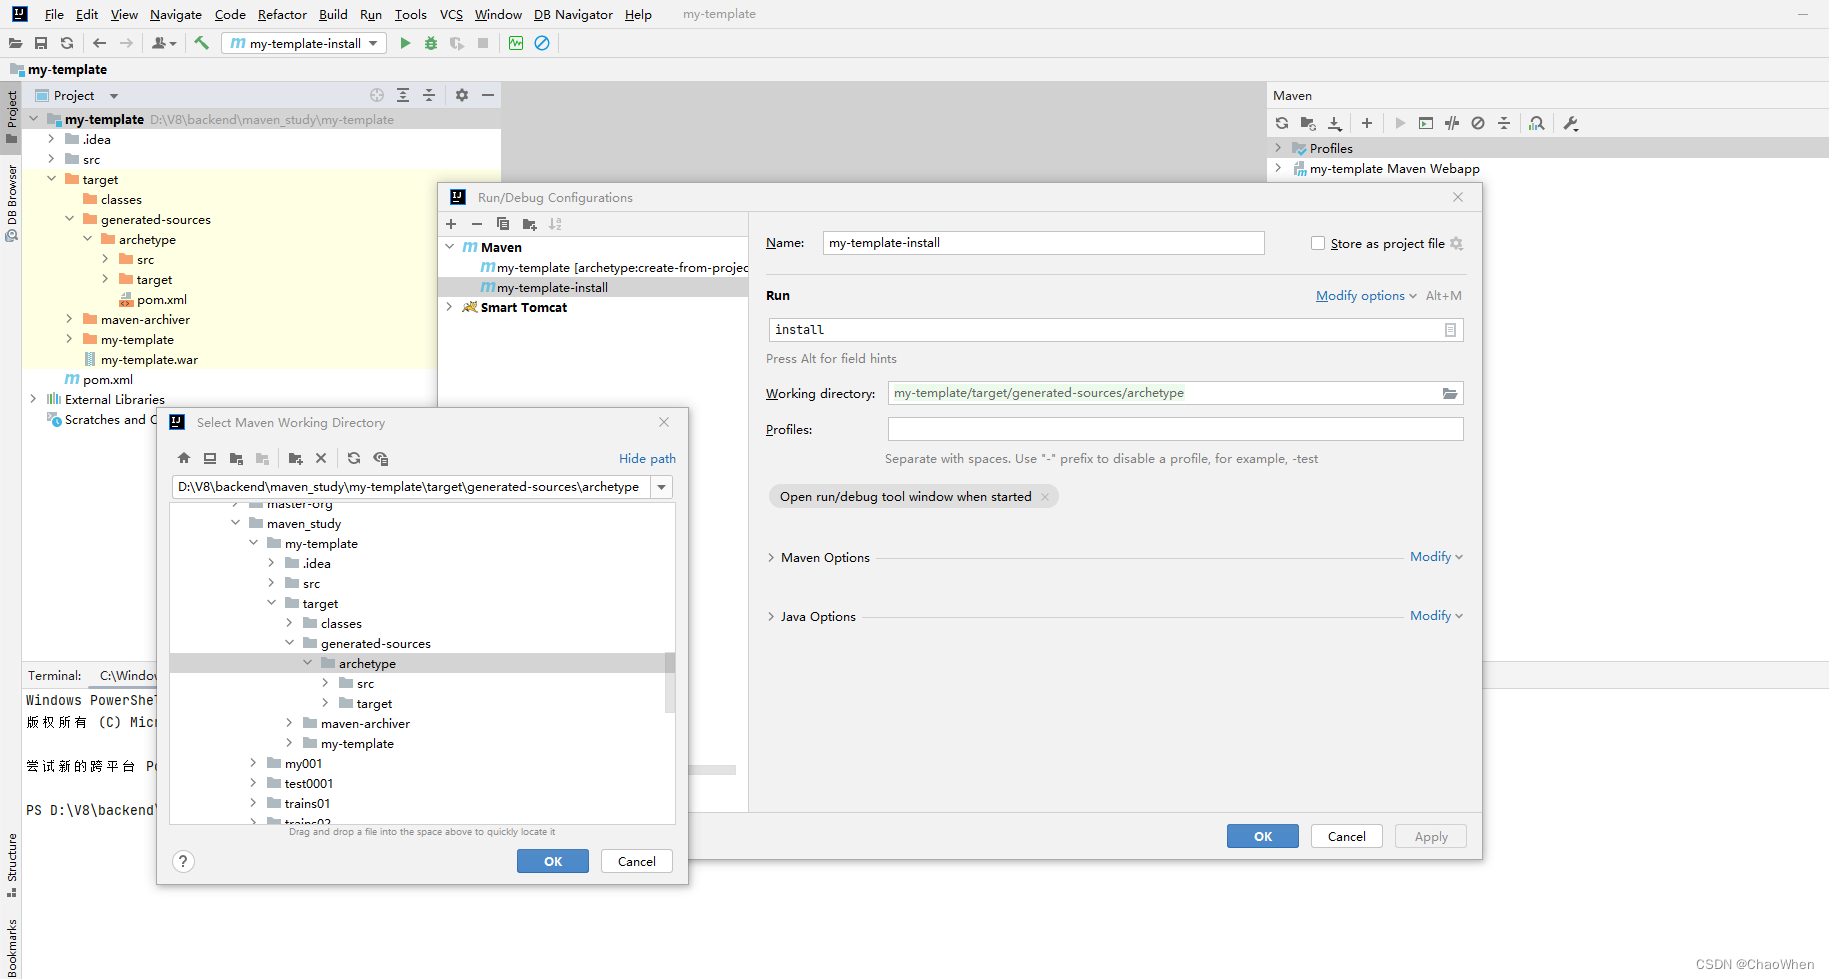Viewport: 1829px width, 979px height.
Task: Refresh directory chooser tree
Action: pyautogui.click(x=354, y=458)
